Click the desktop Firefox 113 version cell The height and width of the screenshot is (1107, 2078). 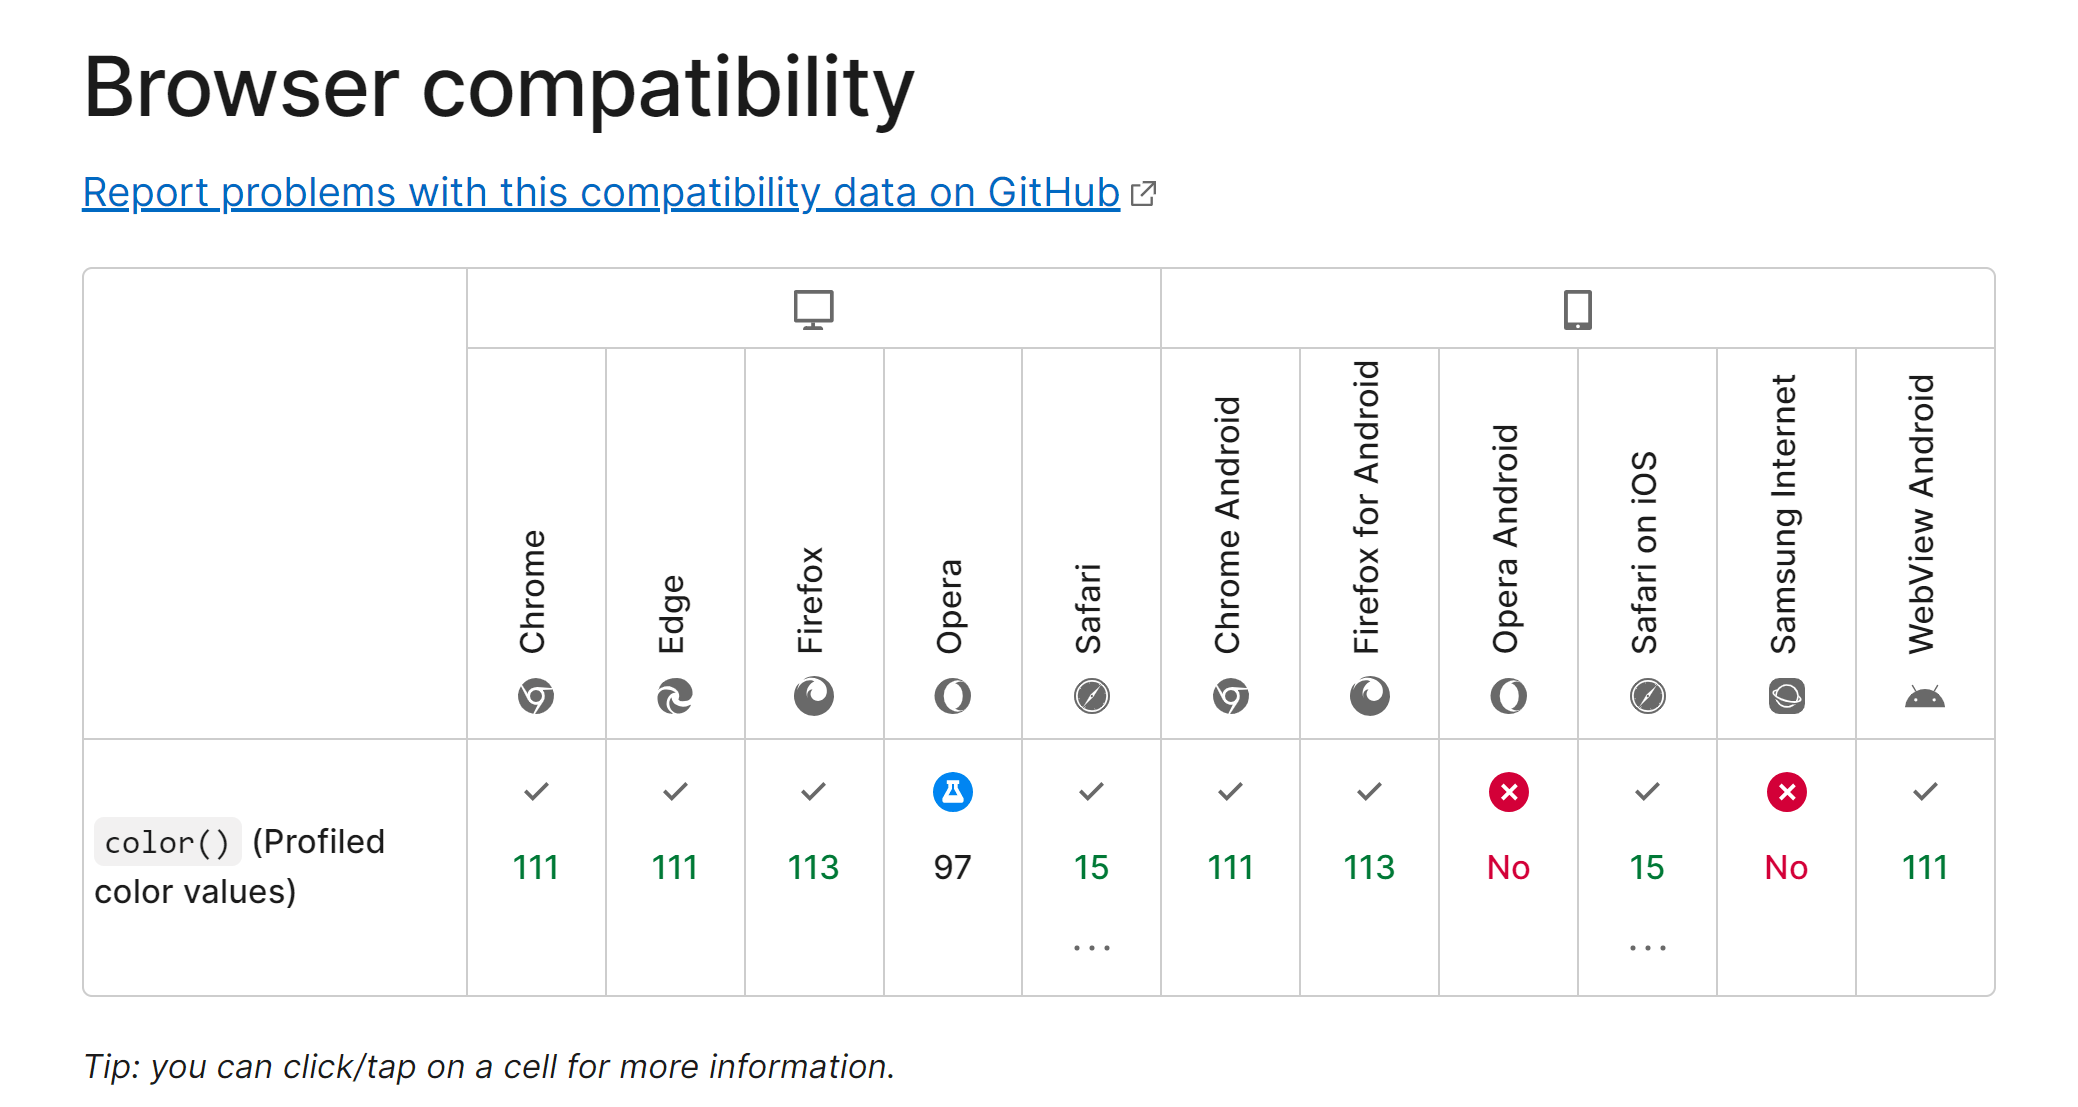coord(813,867)
